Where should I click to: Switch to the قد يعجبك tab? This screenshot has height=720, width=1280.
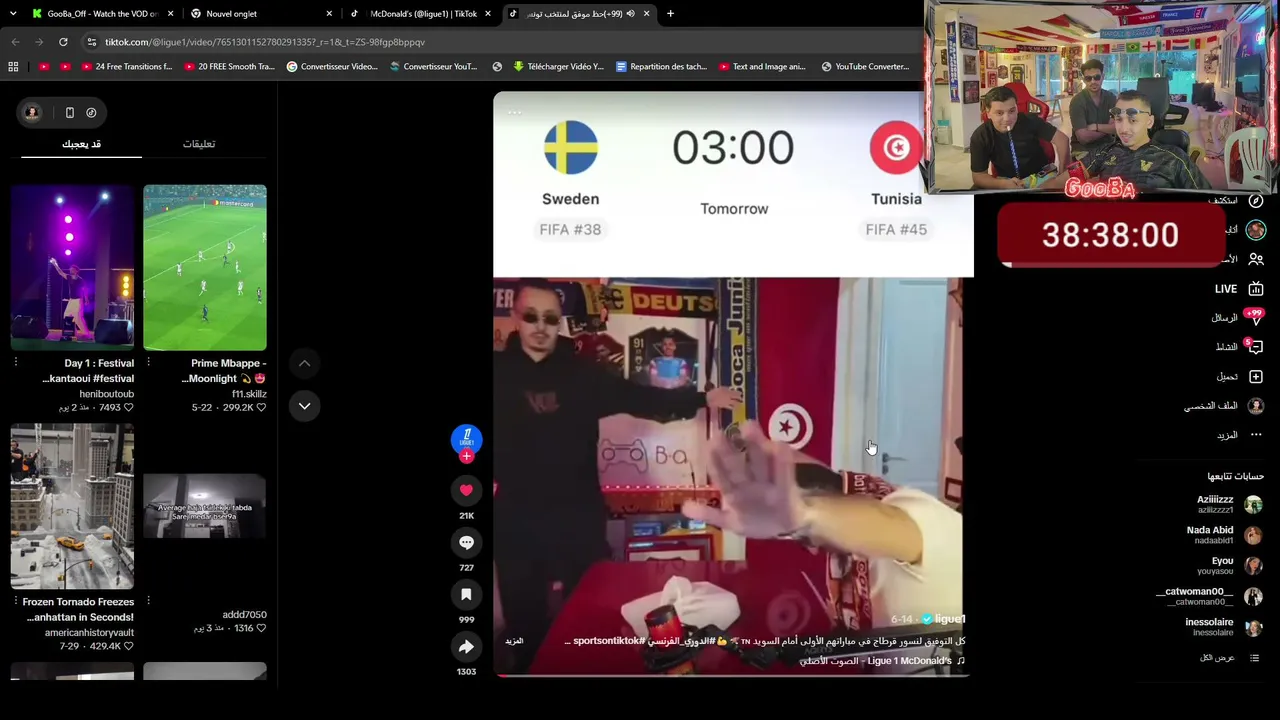click(81, 144)
